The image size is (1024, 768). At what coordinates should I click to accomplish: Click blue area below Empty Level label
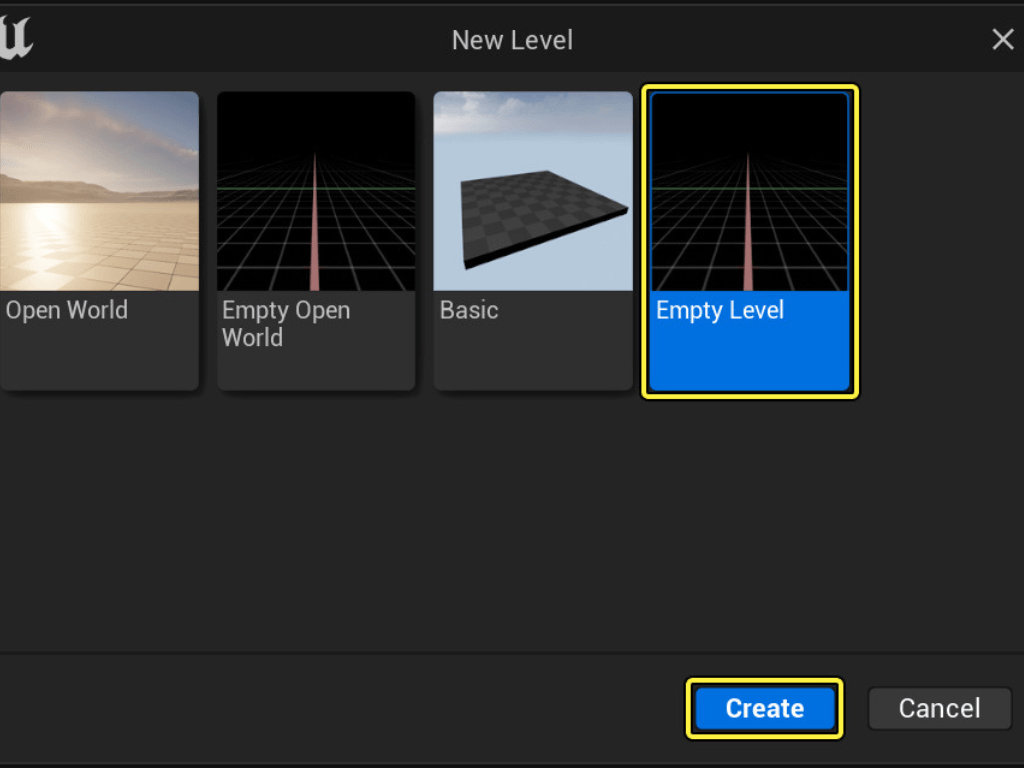point(749,358)
